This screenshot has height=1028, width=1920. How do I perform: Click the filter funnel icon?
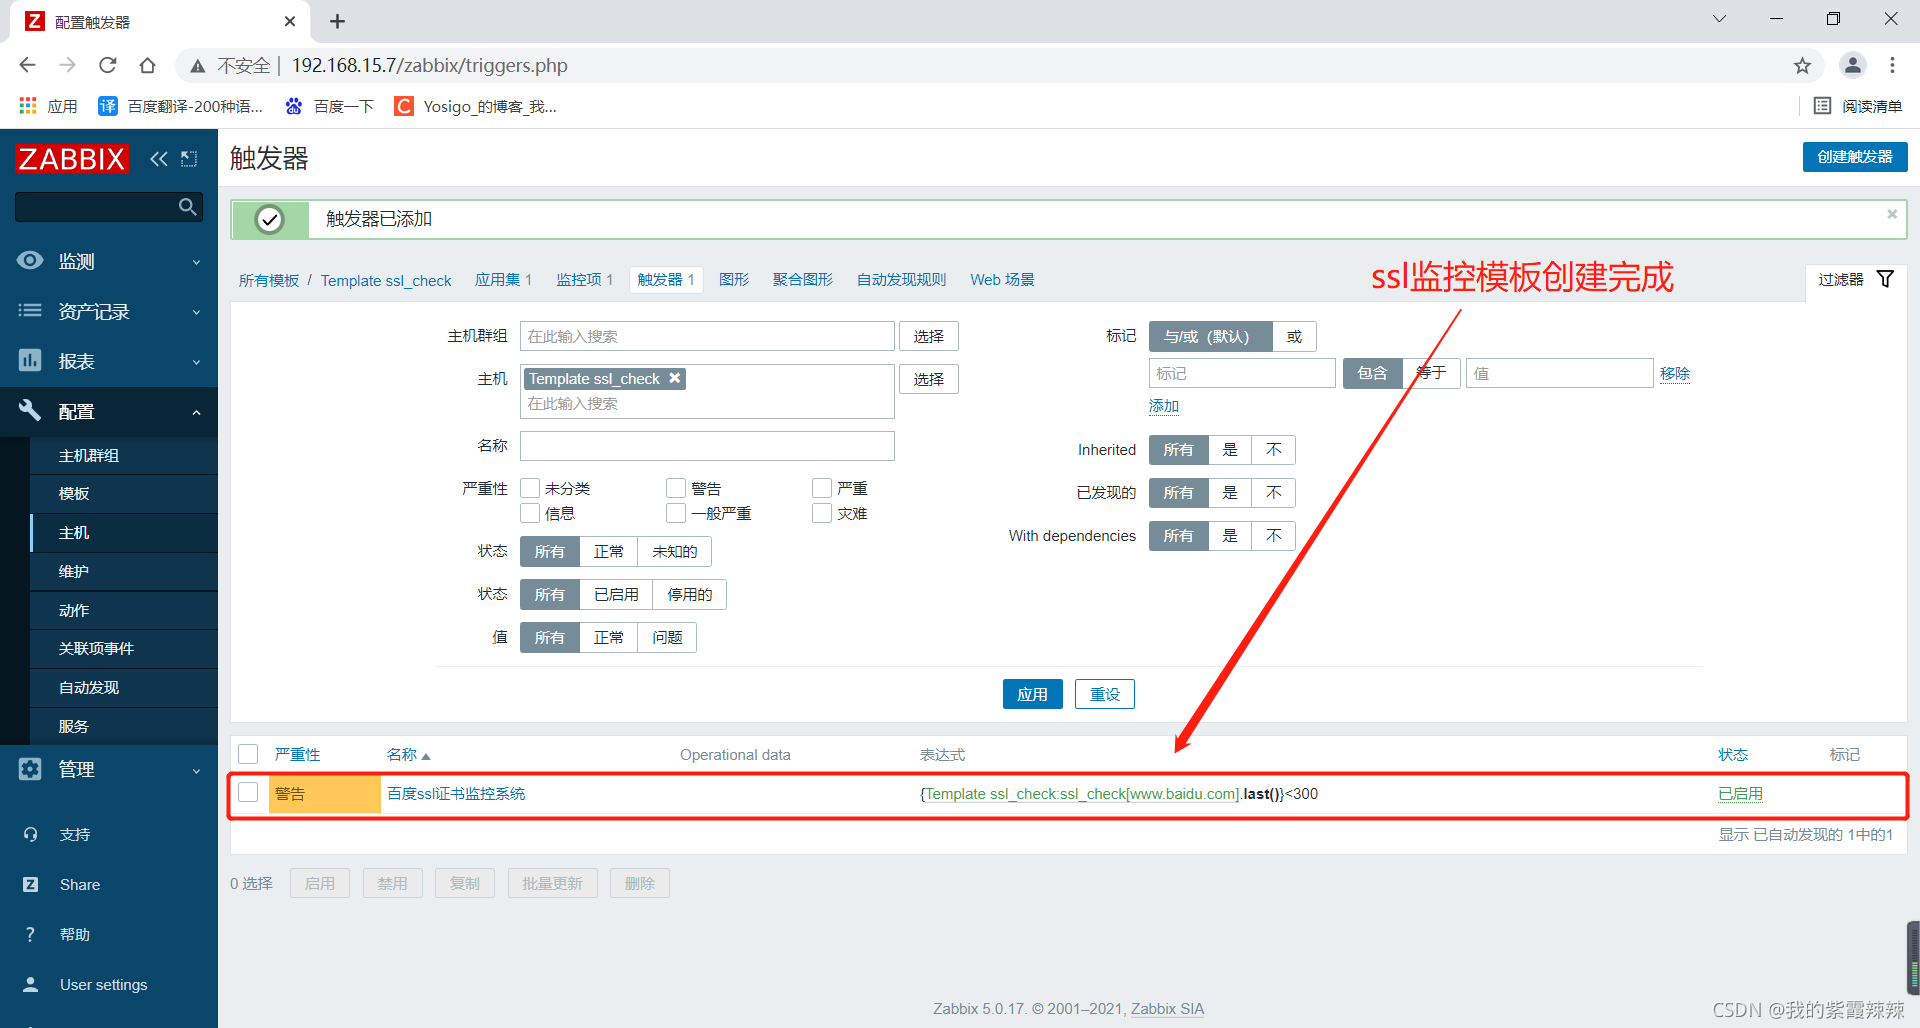tap(1885, 279)
